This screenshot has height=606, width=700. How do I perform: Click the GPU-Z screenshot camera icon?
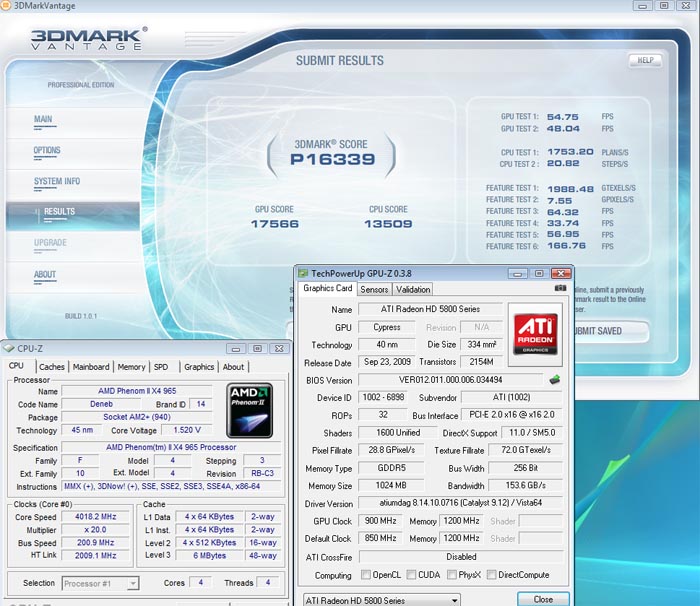click(560, 288)
